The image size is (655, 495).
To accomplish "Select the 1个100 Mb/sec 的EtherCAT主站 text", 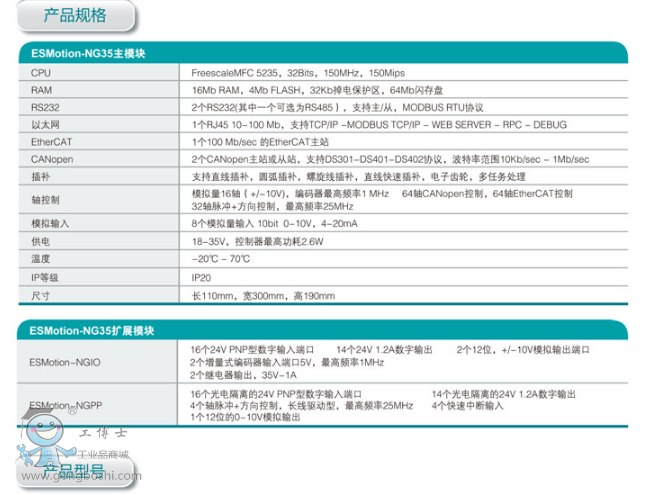I will (x=260, y=142).
